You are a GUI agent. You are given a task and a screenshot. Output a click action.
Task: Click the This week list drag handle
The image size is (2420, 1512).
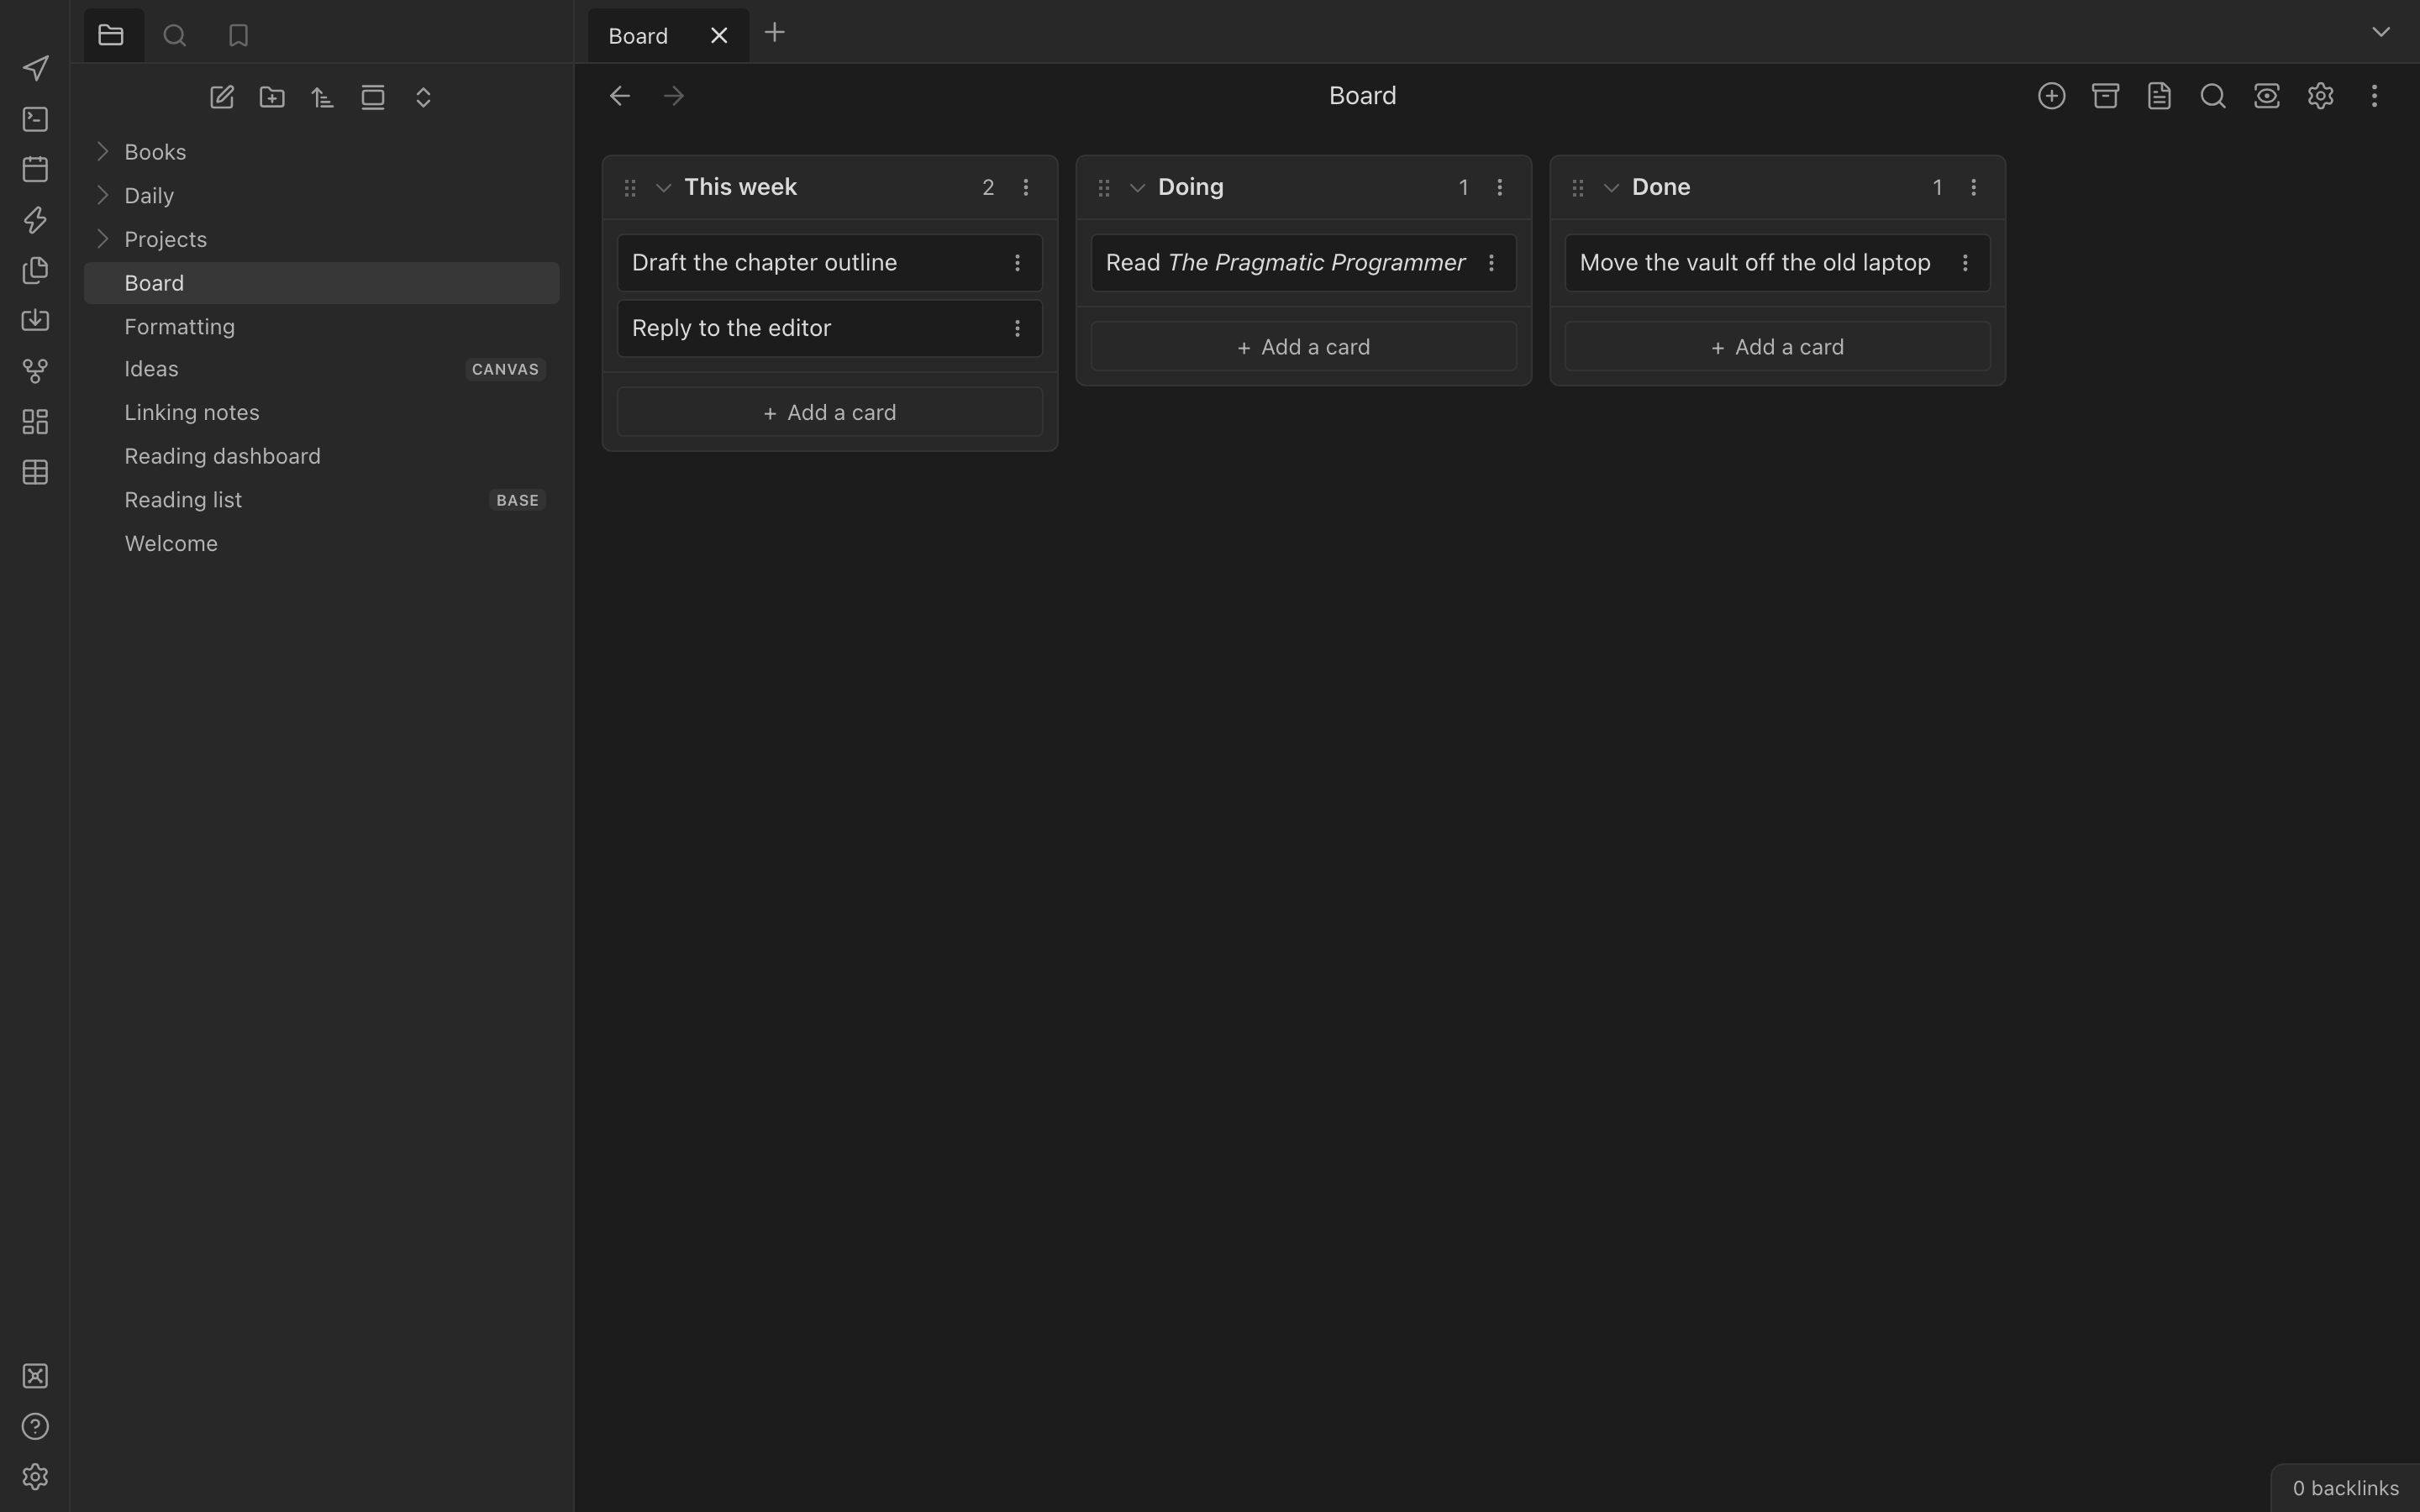point(630,188)
